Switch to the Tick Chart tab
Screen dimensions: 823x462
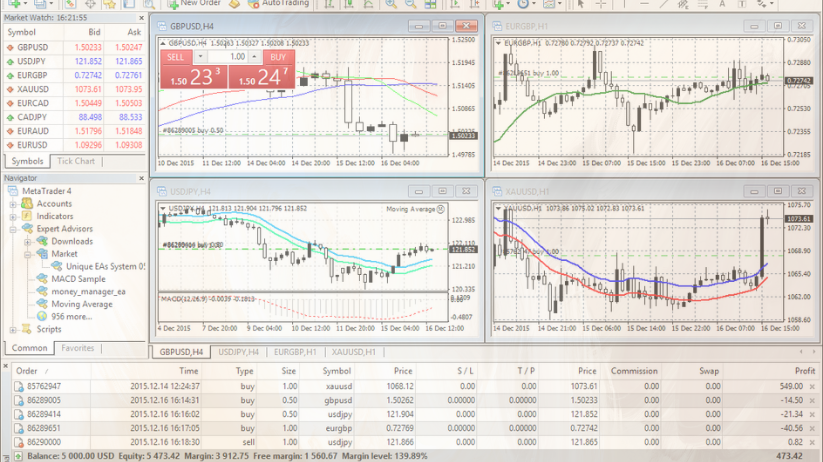pos(76,161)
